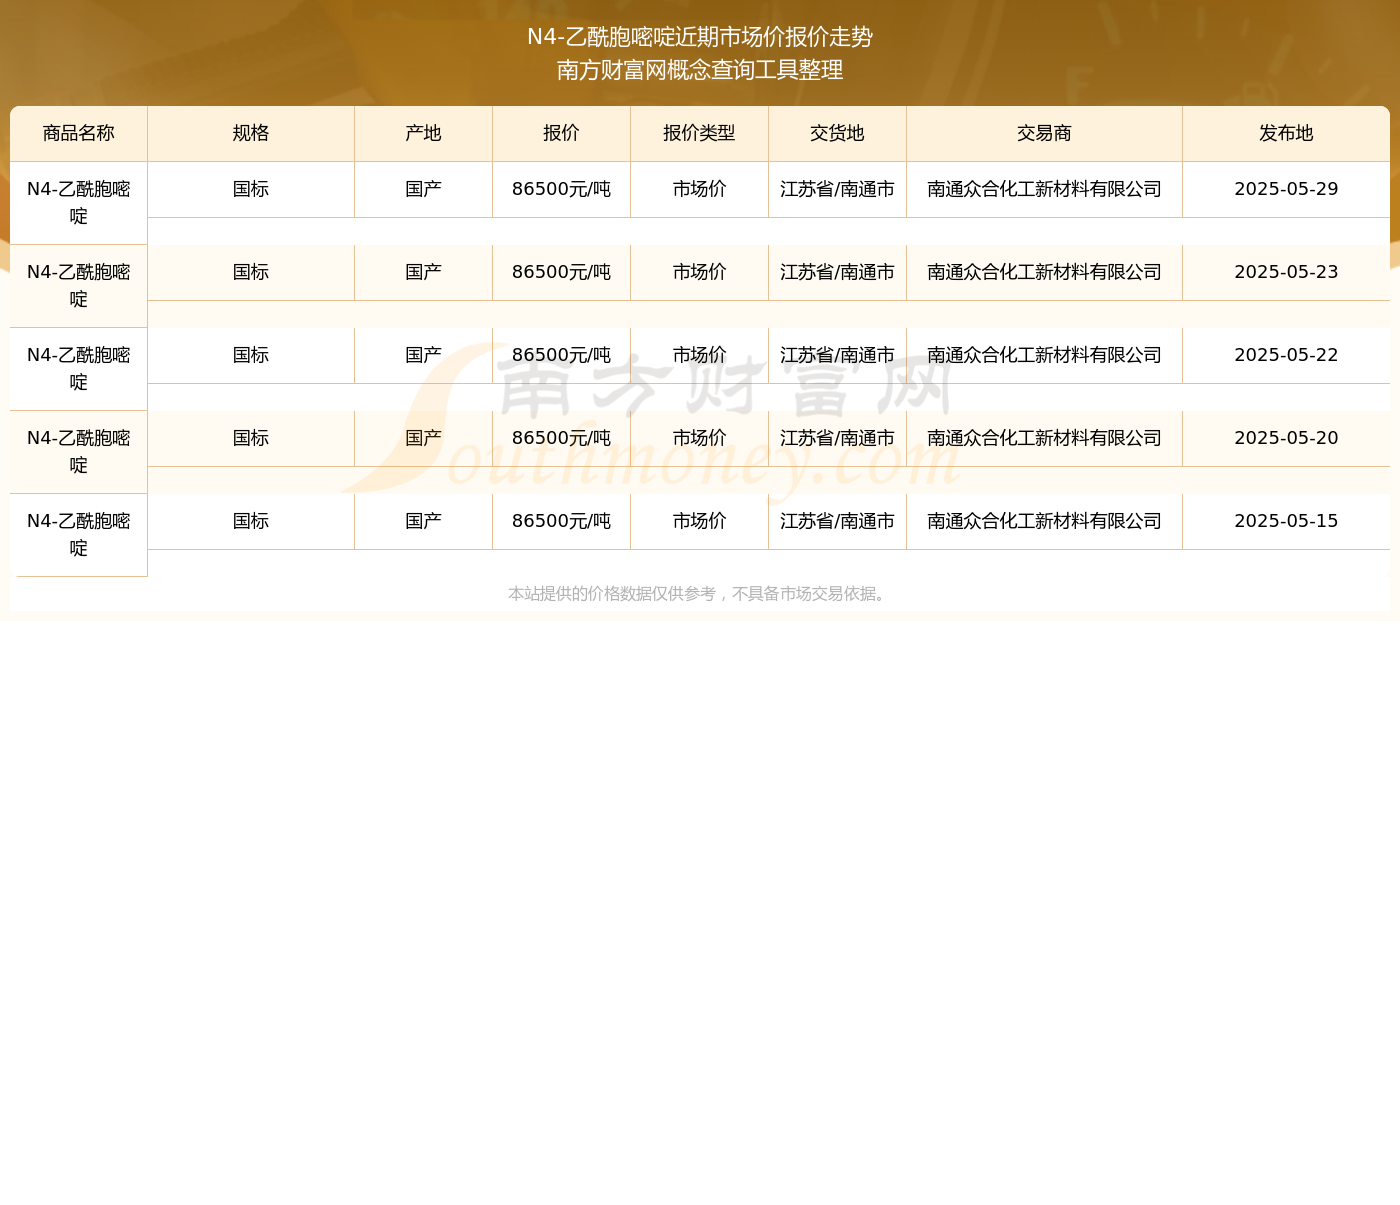The image size is (1400, 1205).
Task: Click the 产地 column header
Action: [x=424, y=134]
